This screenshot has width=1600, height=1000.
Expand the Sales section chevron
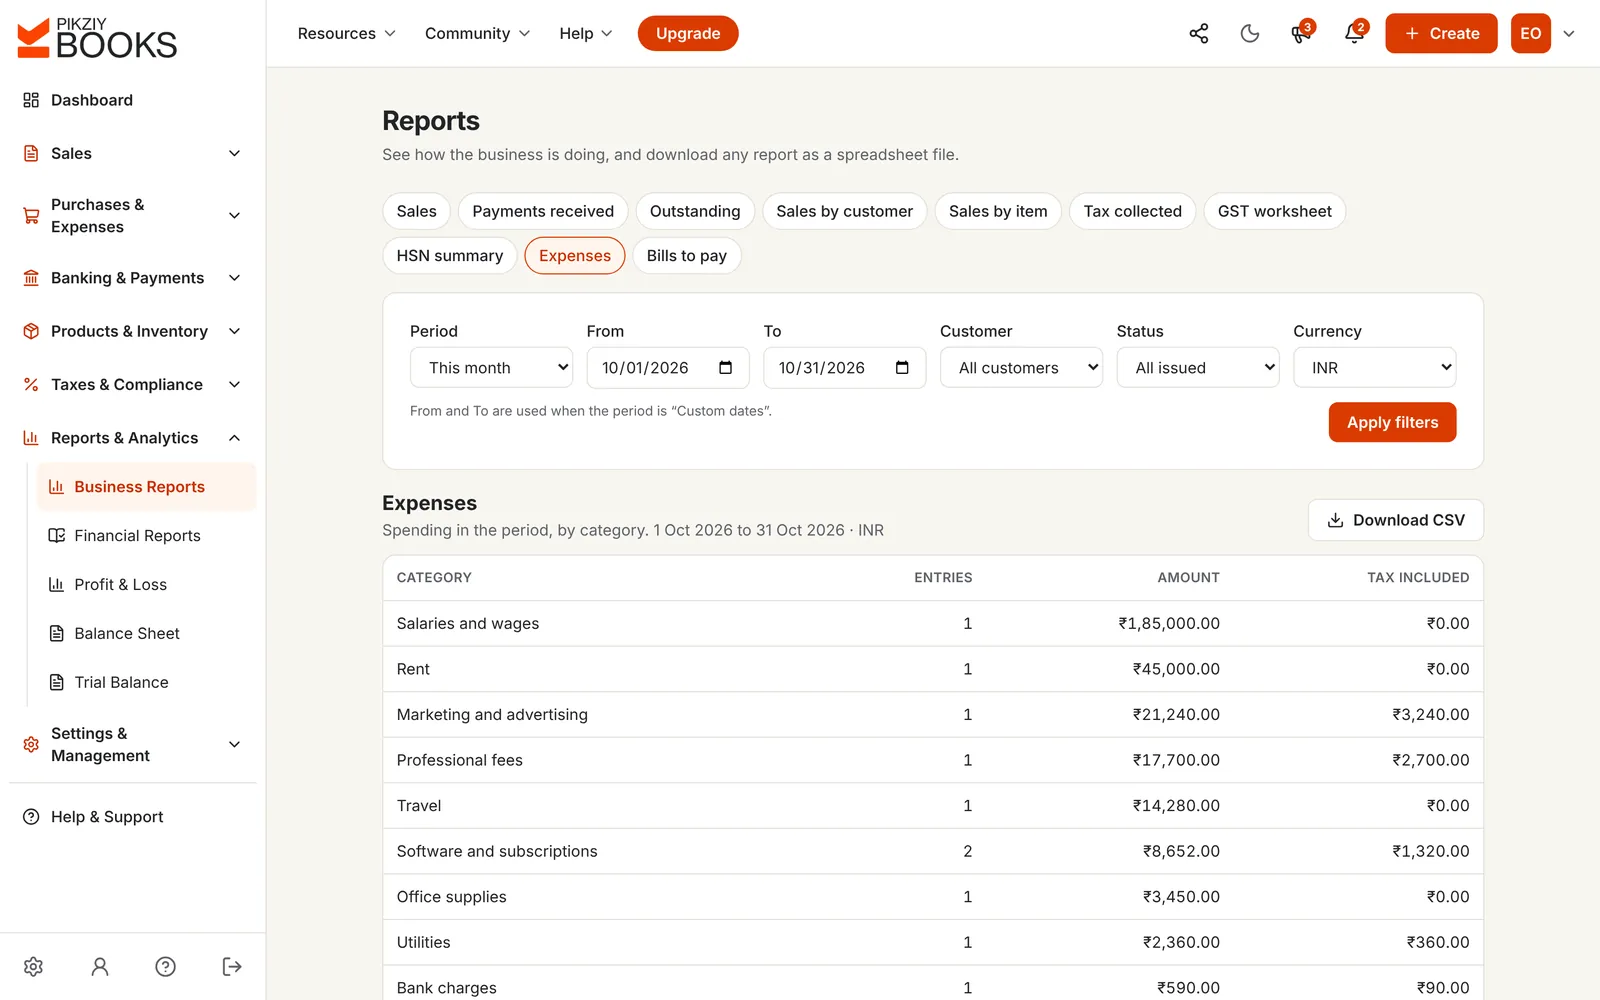point(235,153)
